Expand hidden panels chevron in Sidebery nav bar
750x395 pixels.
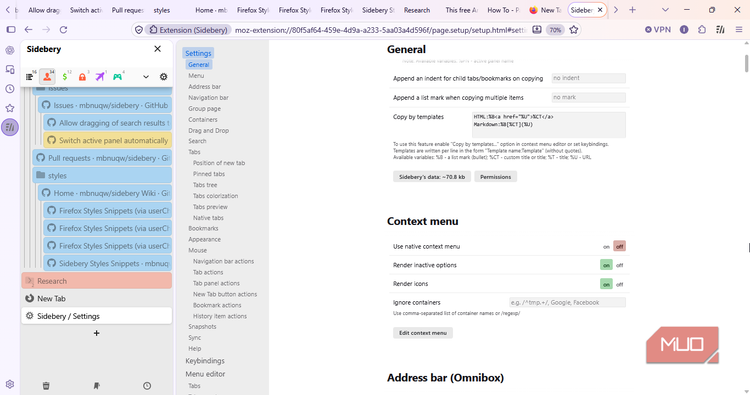(146, 77)
